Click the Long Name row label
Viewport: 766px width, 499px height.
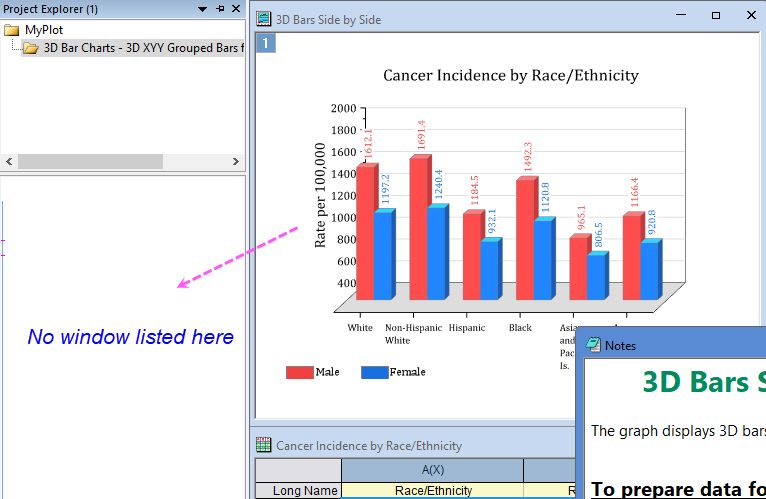pos(298,490)
